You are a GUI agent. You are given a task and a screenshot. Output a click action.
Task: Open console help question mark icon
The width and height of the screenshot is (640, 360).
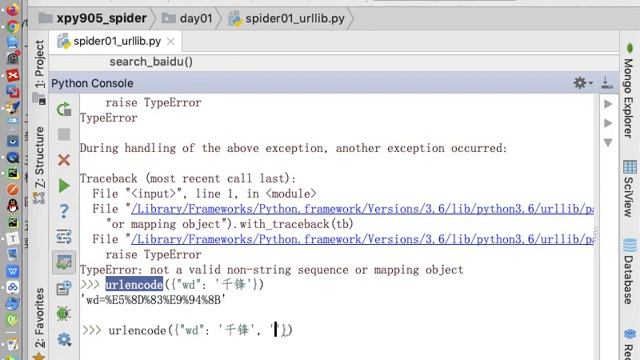tap(64, 211)
